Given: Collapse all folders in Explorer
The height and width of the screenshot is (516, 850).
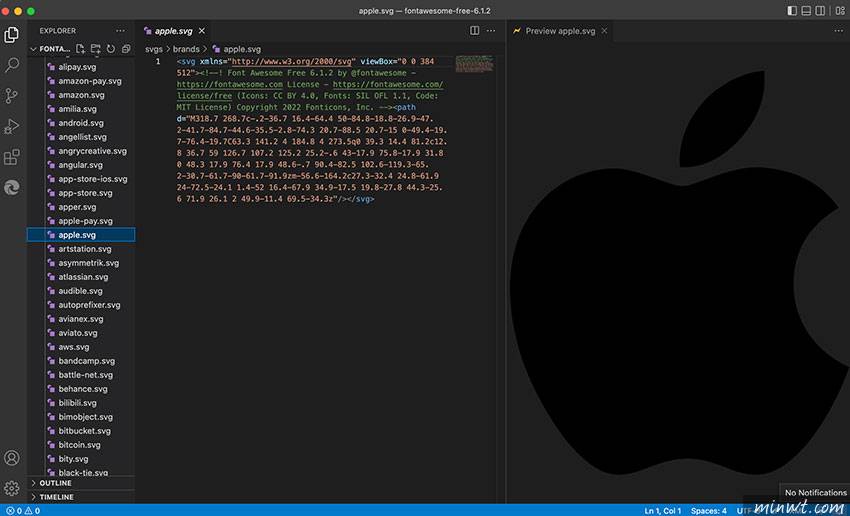Looking at the screenshot, I should (x=126, y=48).
